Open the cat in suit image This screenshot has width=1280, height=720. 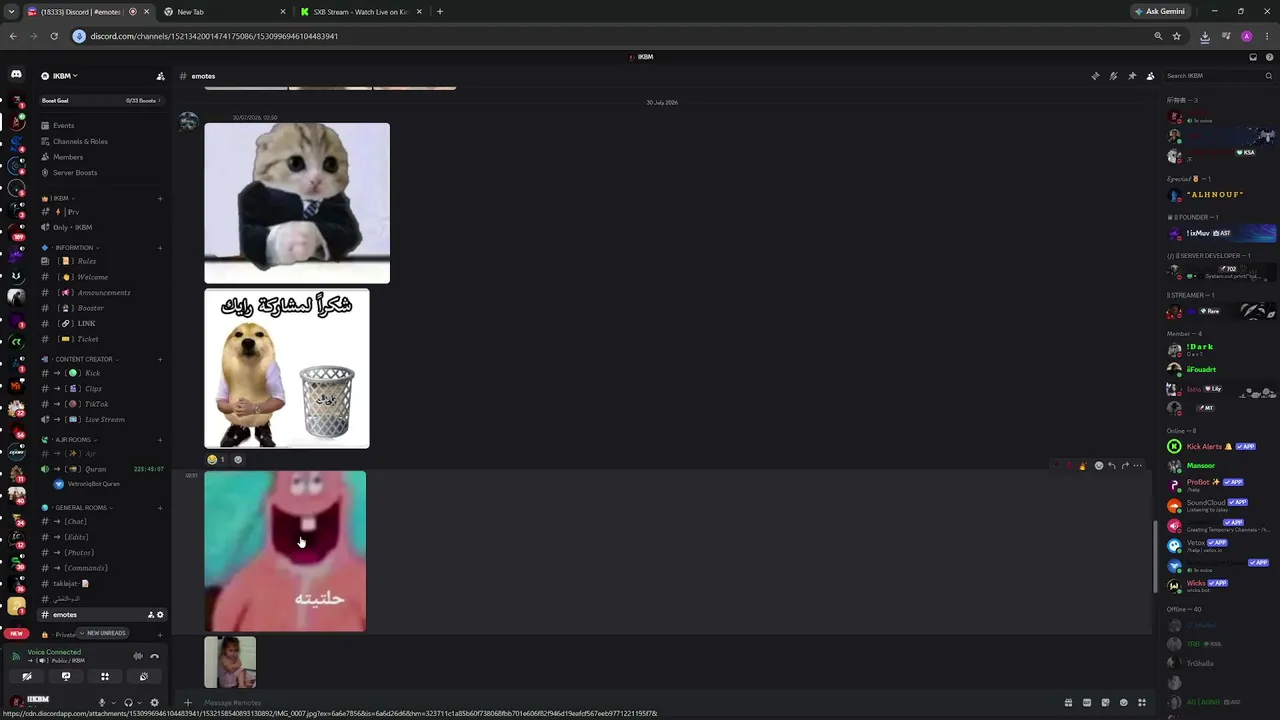pyautogui.click(x=297, y=203)
